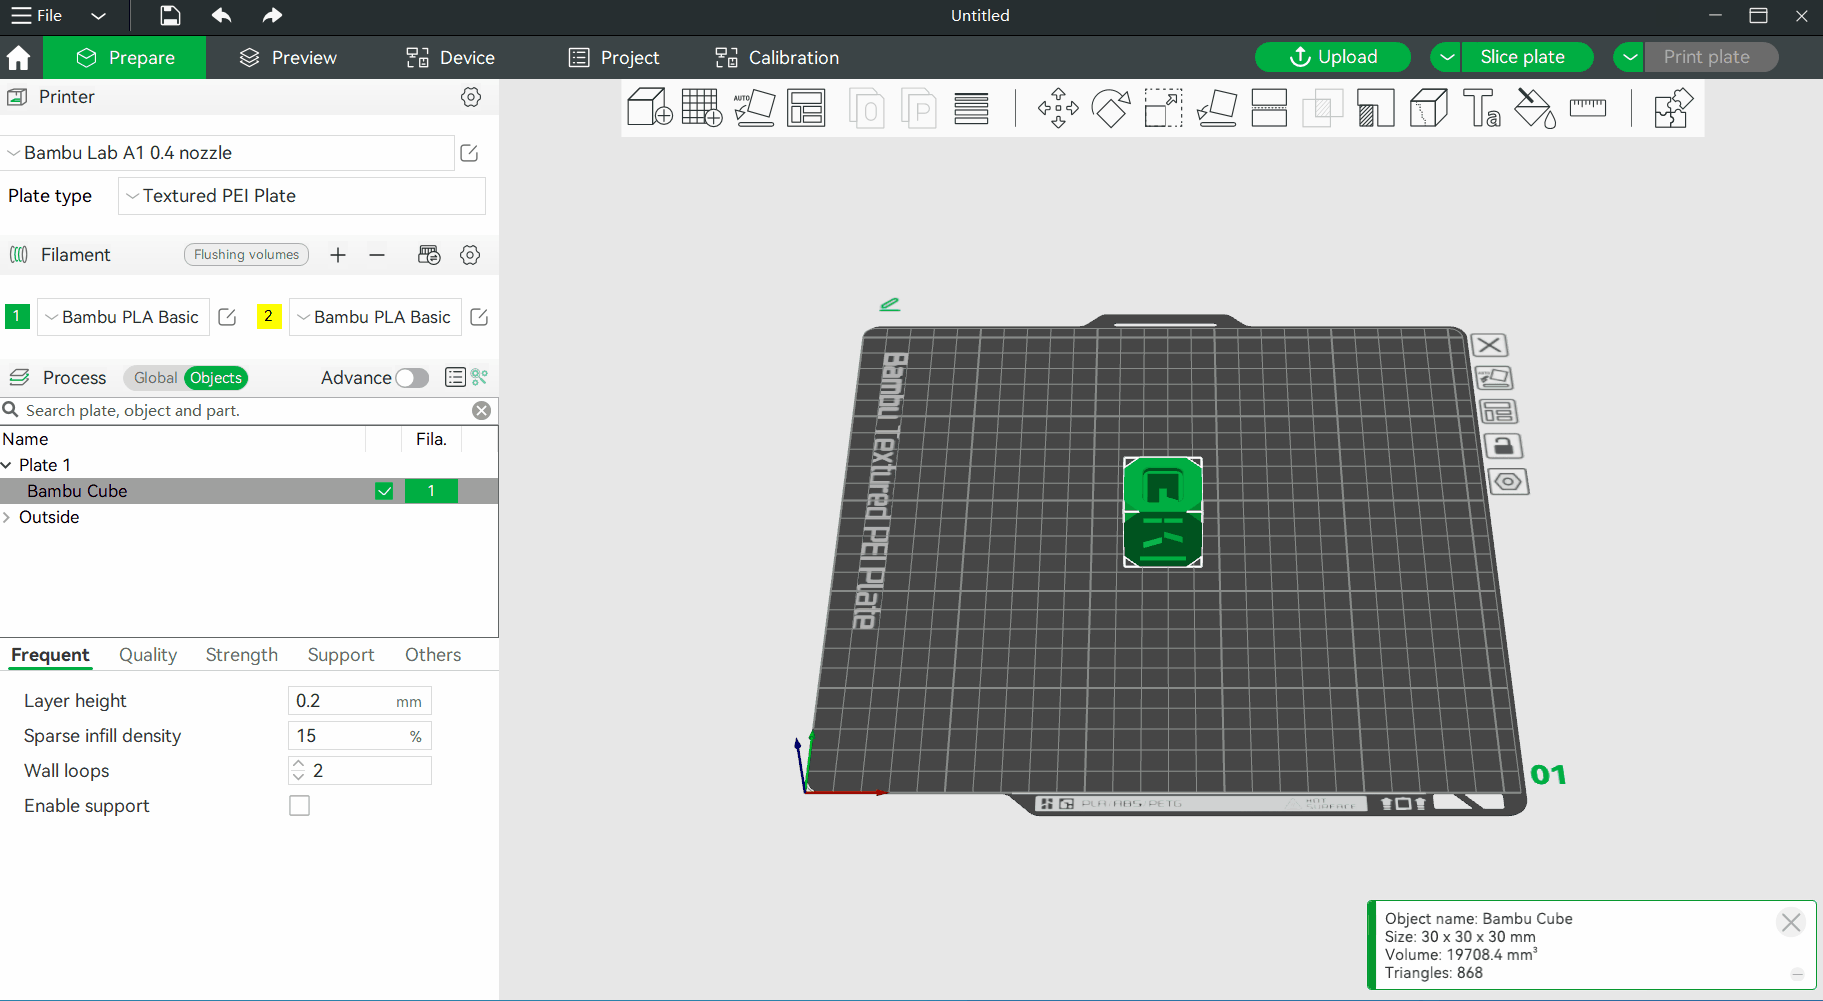Tick the Enable support checkbox
This screenshot has height=1001, width=1823.
pos(299,806)
